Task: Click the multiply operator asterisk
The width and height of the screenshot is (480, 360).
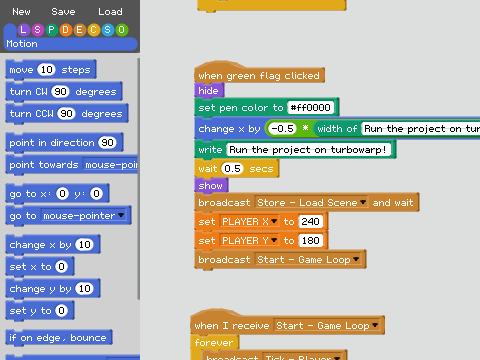Action: click(305, 129)
